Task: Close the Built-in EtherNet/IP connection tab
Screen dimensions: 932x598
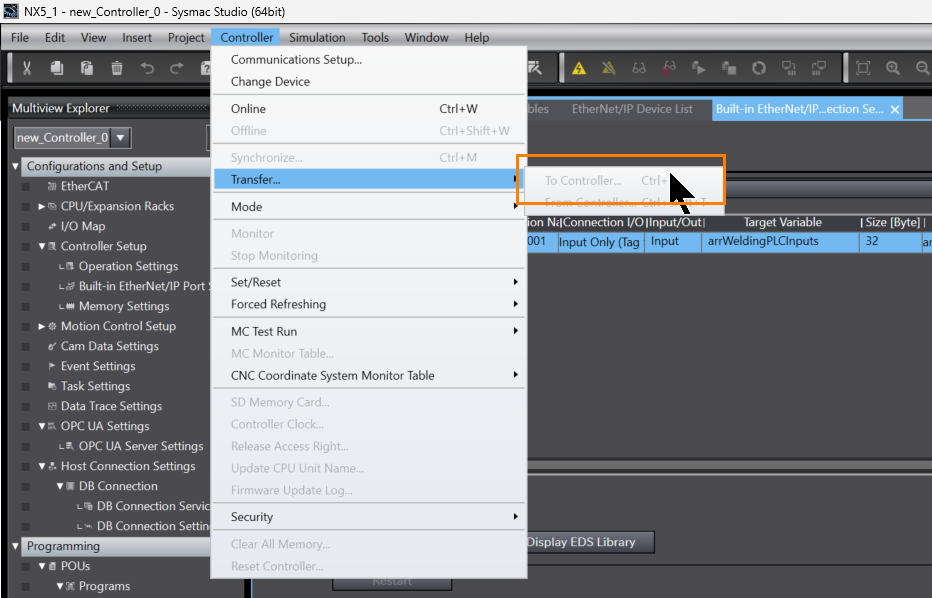Action: 895,110
